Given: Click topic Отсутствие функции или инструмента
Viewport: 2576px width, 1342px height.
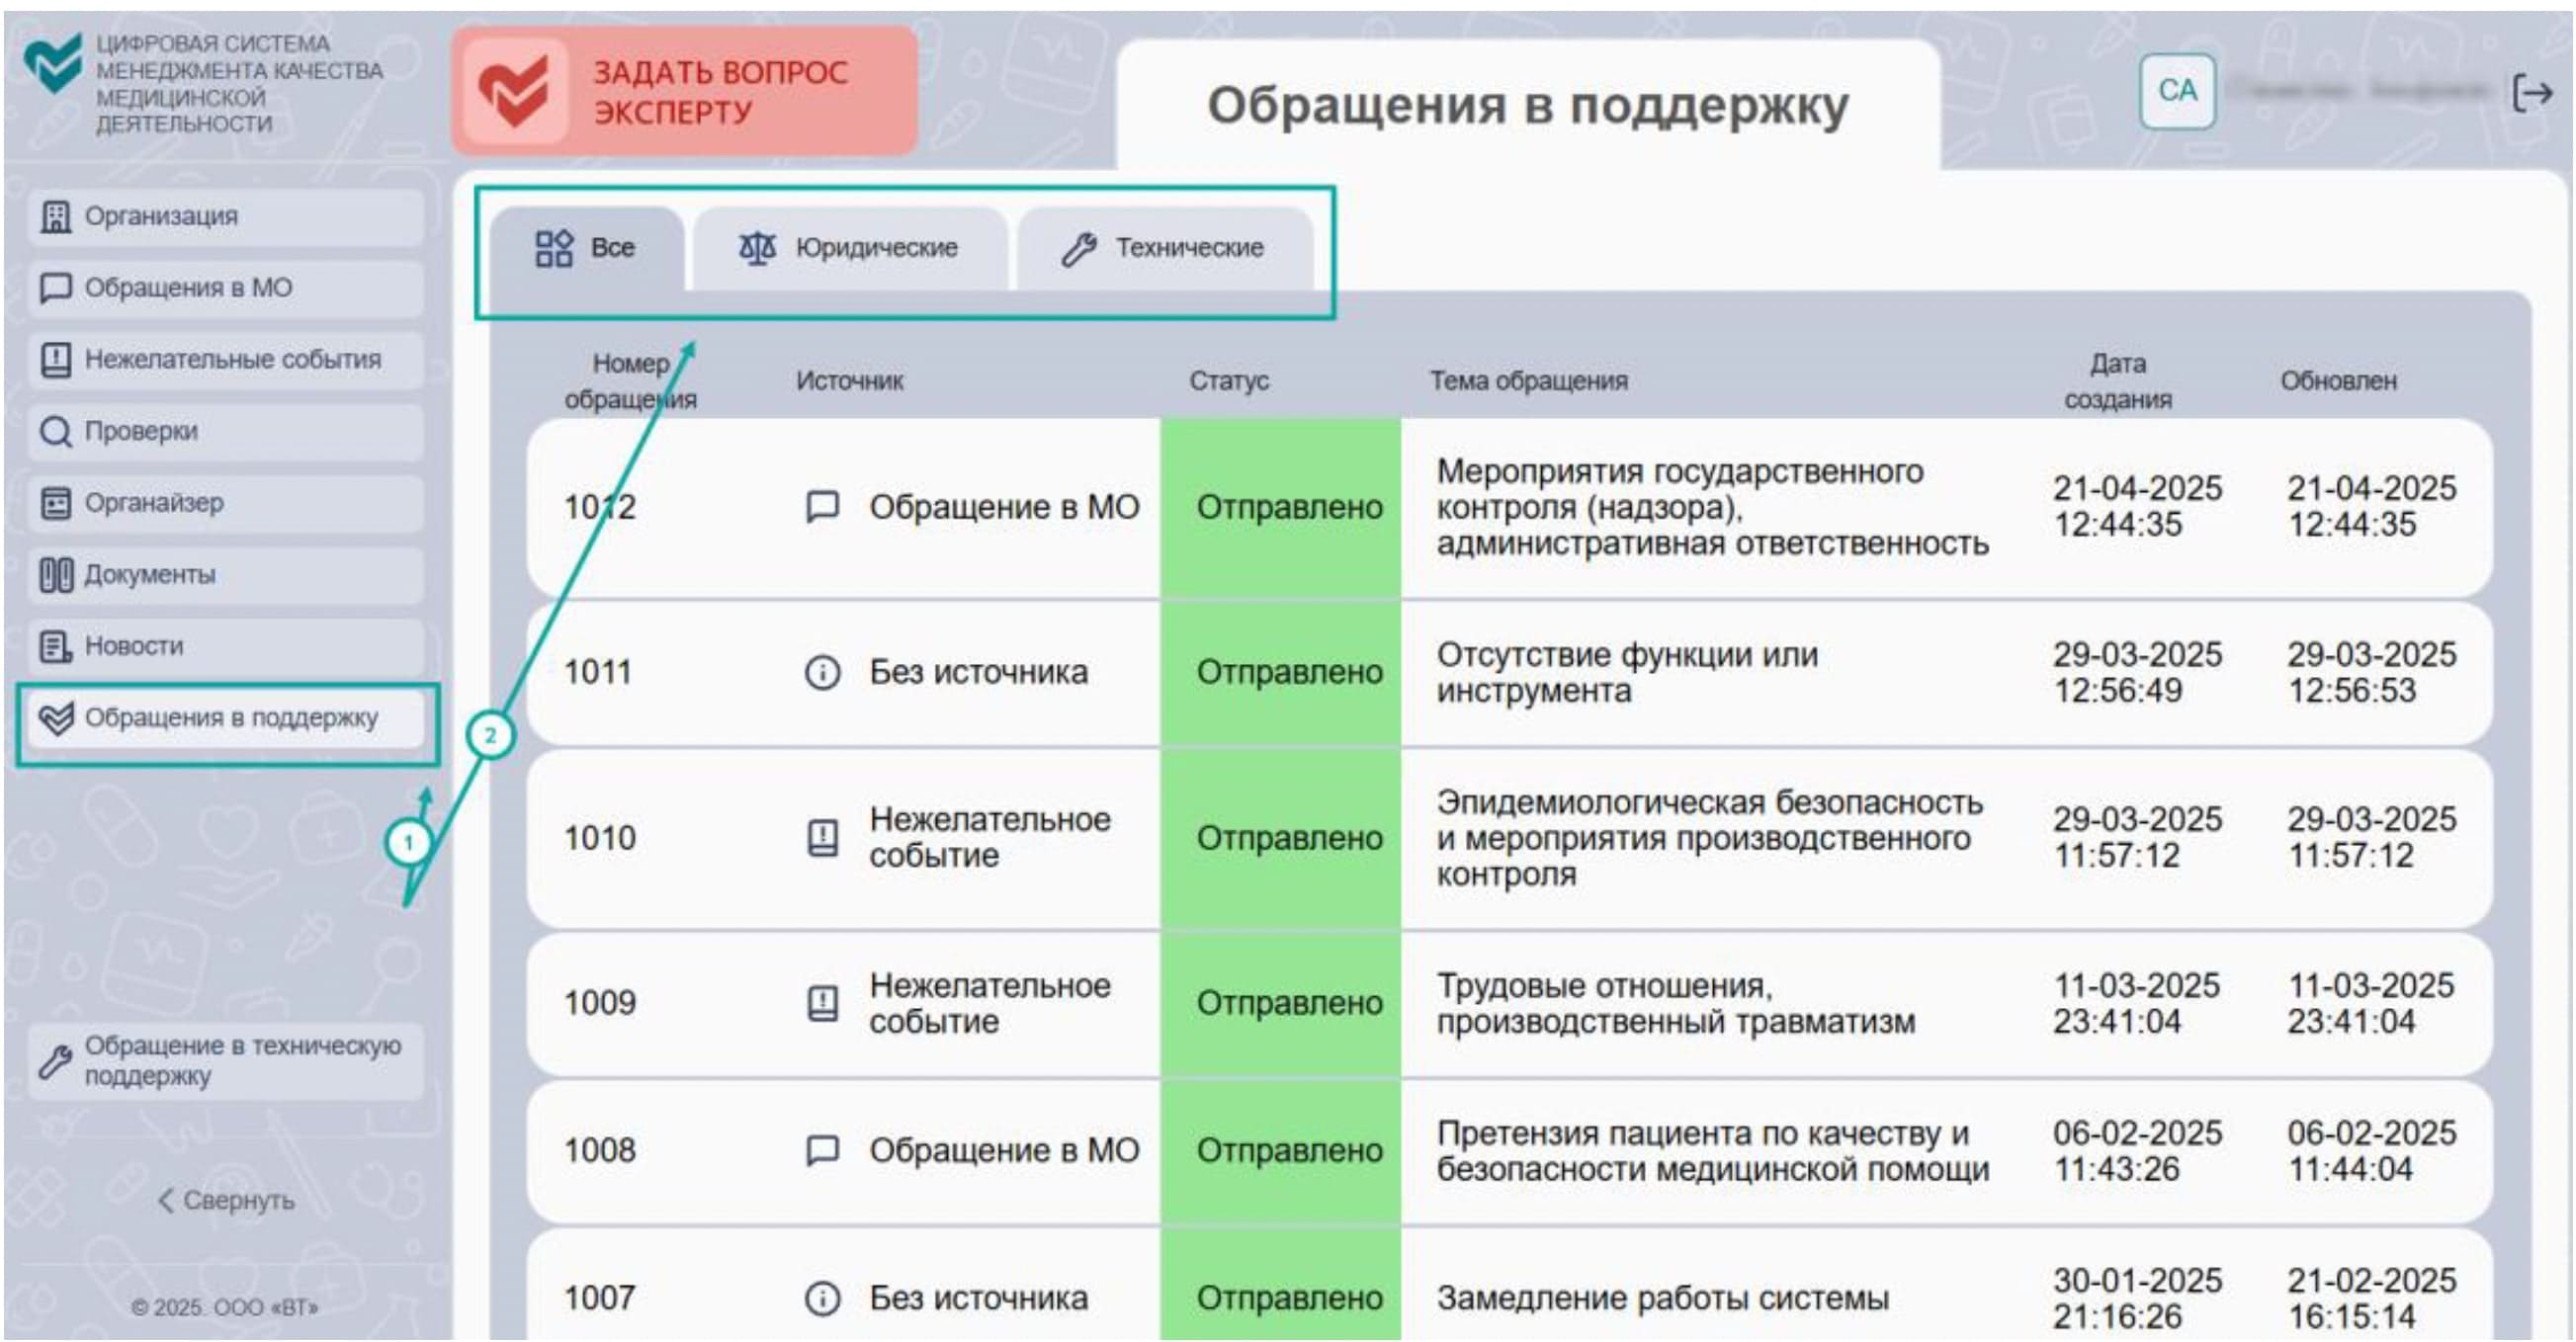Looking at the screenshot, I should coord(1626,673).
